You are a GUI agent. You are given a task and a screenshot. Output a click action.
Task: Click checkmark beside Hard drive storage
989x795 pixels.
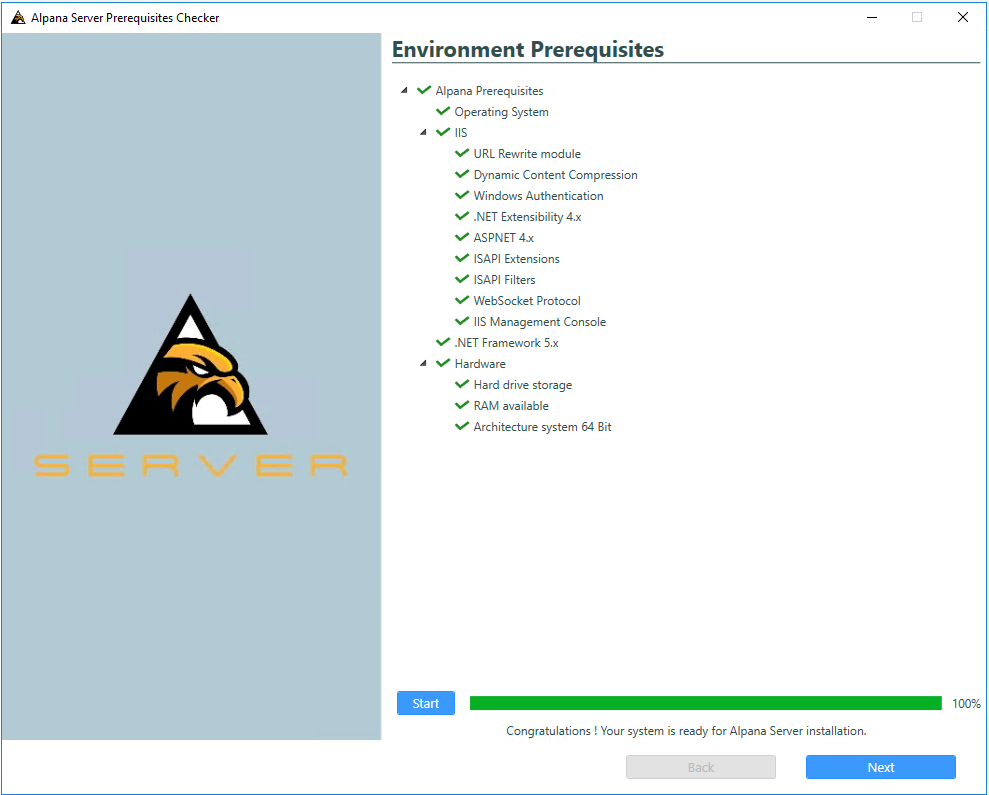(x=462, y=384)
